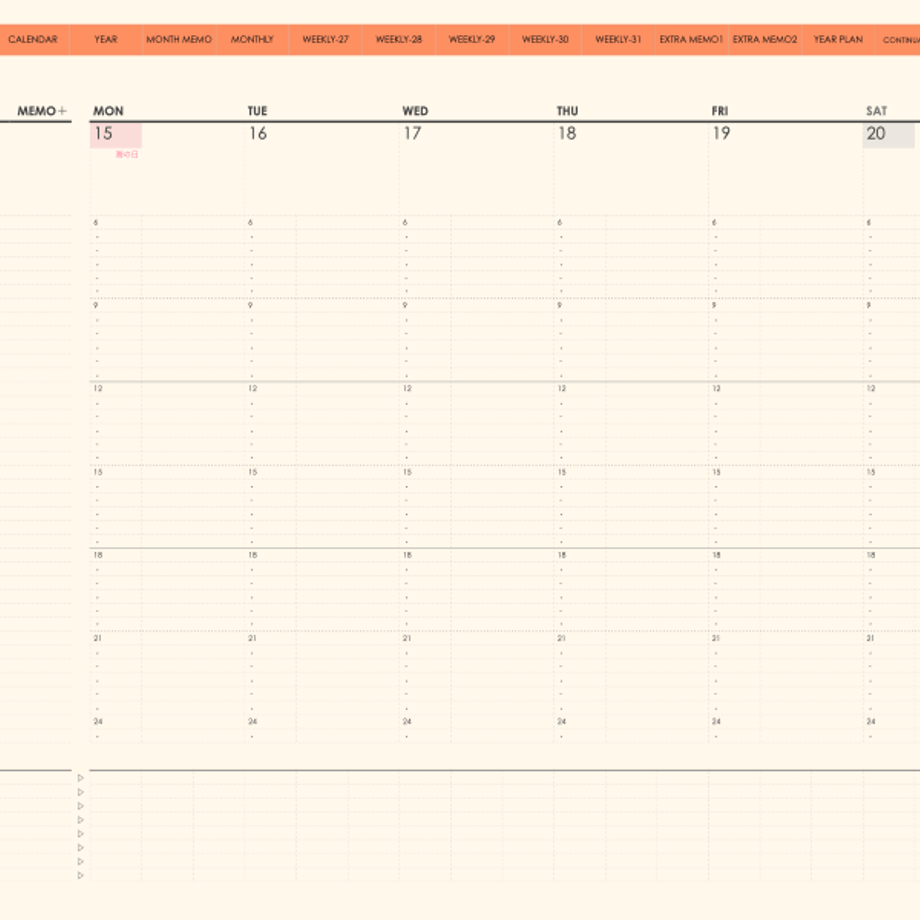920x920 pixels.
Task: Click the MON column header
Action: [109, 111]
